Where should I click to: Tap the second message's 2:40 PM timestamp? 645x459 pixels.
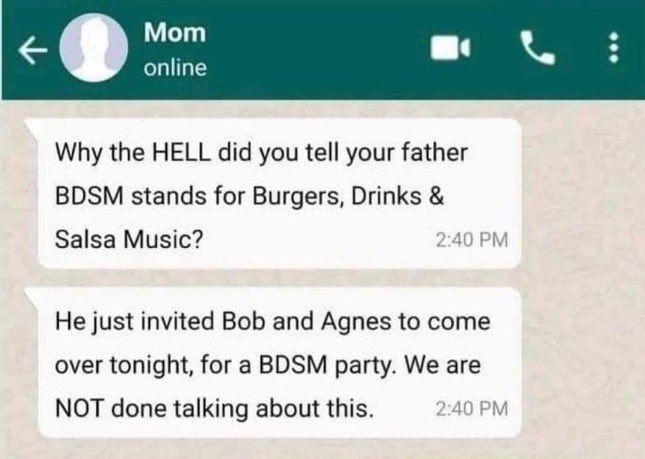pos(472,408)
